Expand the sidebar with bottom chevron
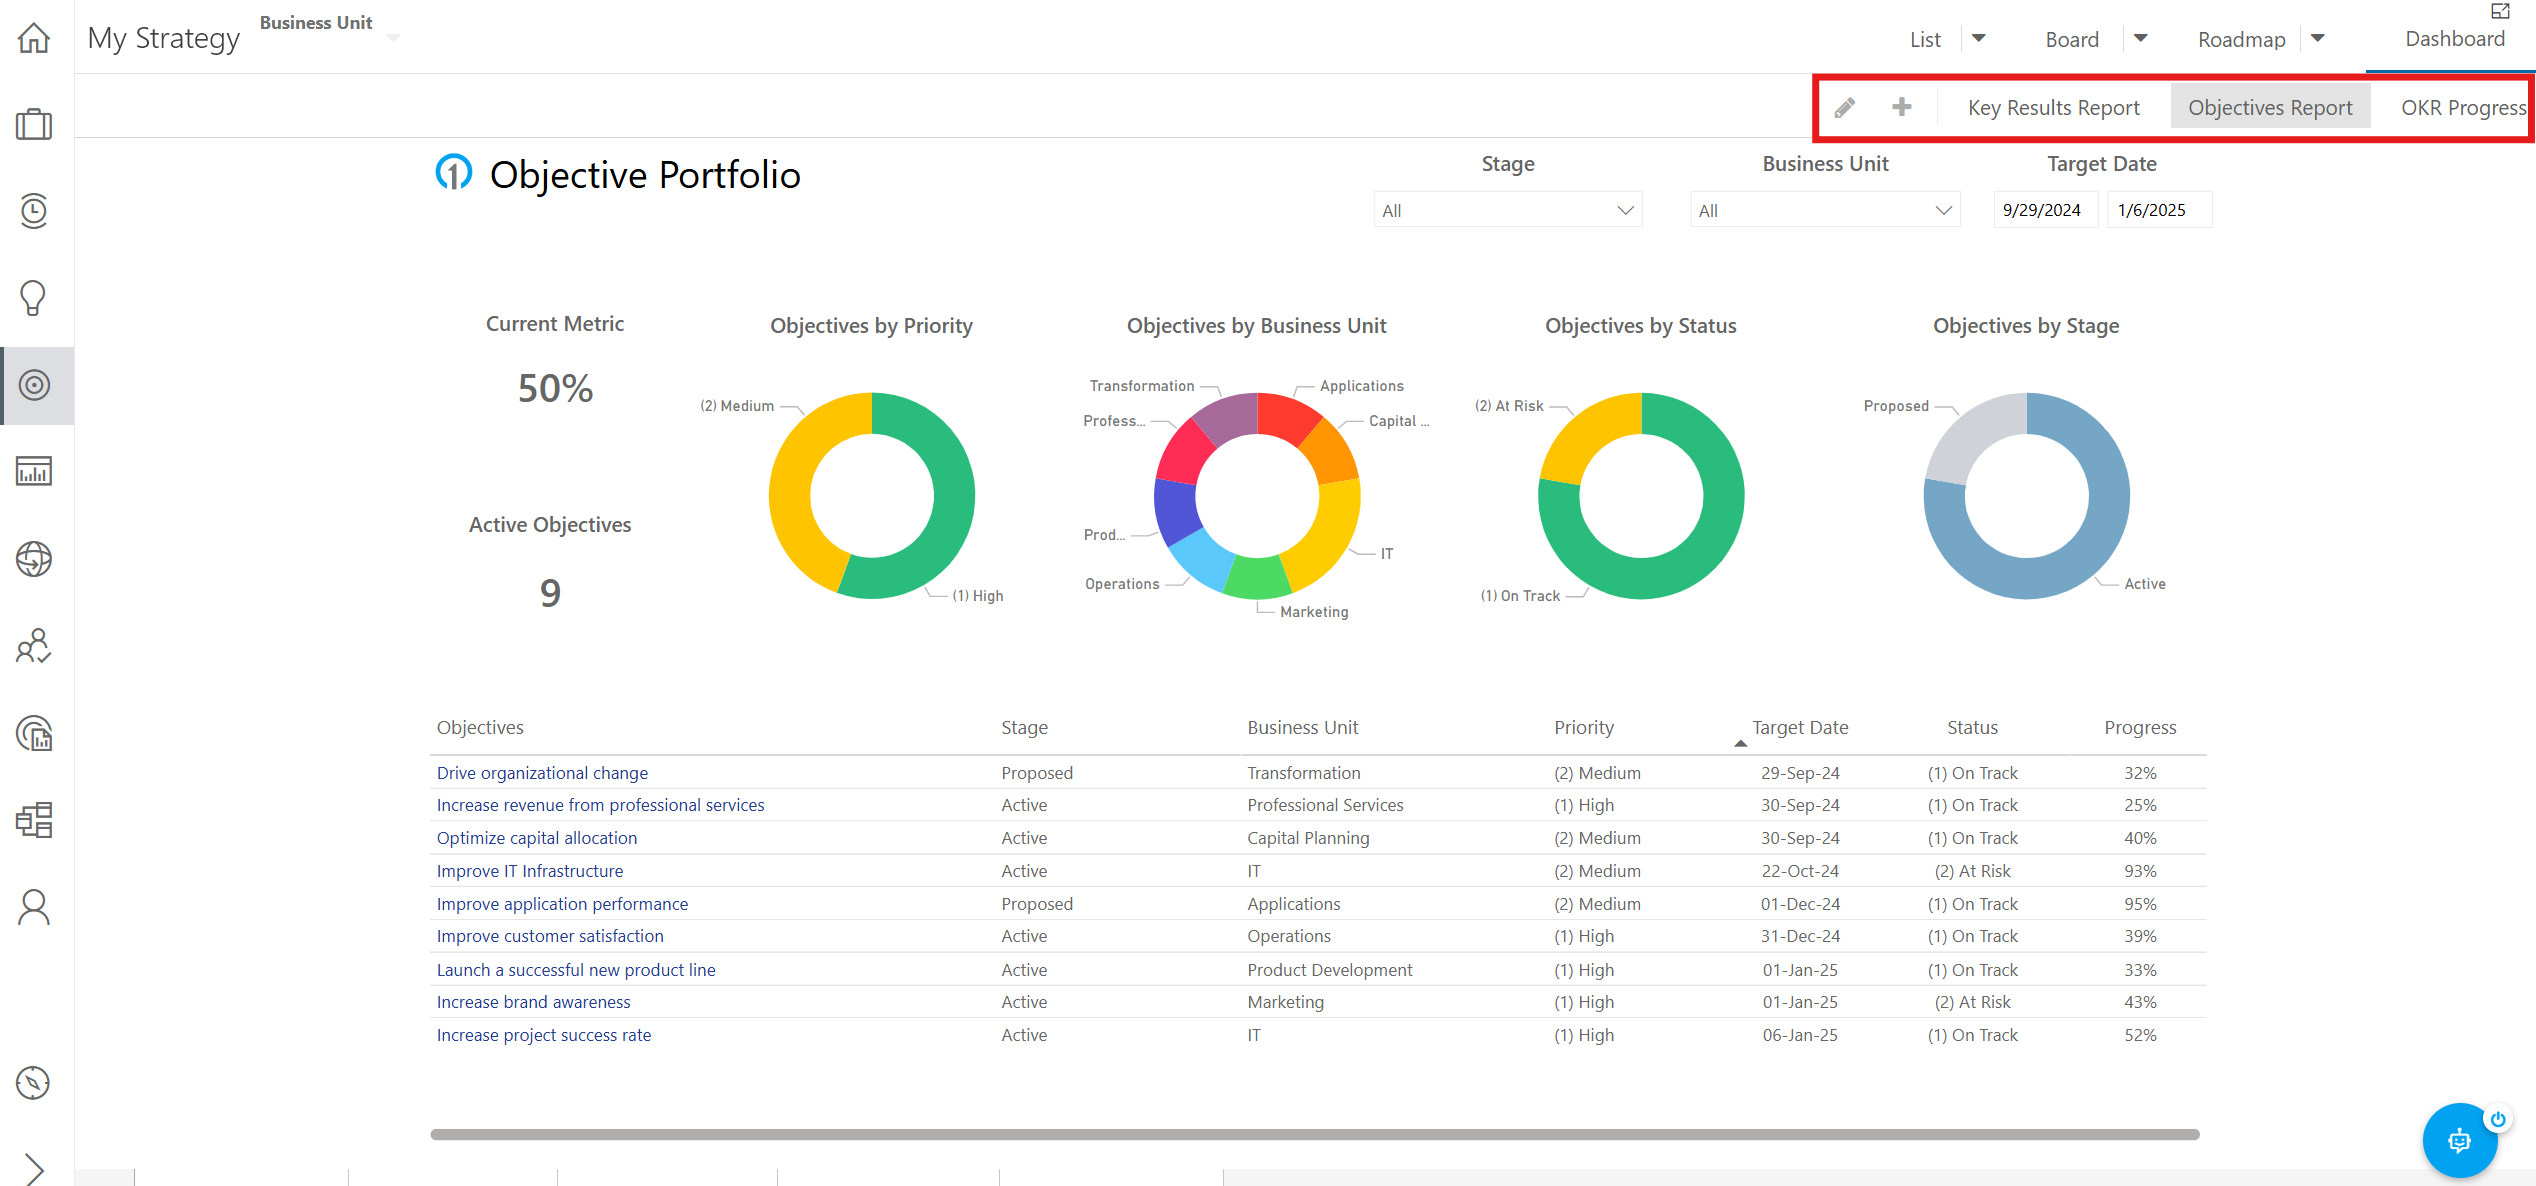The image size is (2536, 1186). click(x=34, y=1168)
